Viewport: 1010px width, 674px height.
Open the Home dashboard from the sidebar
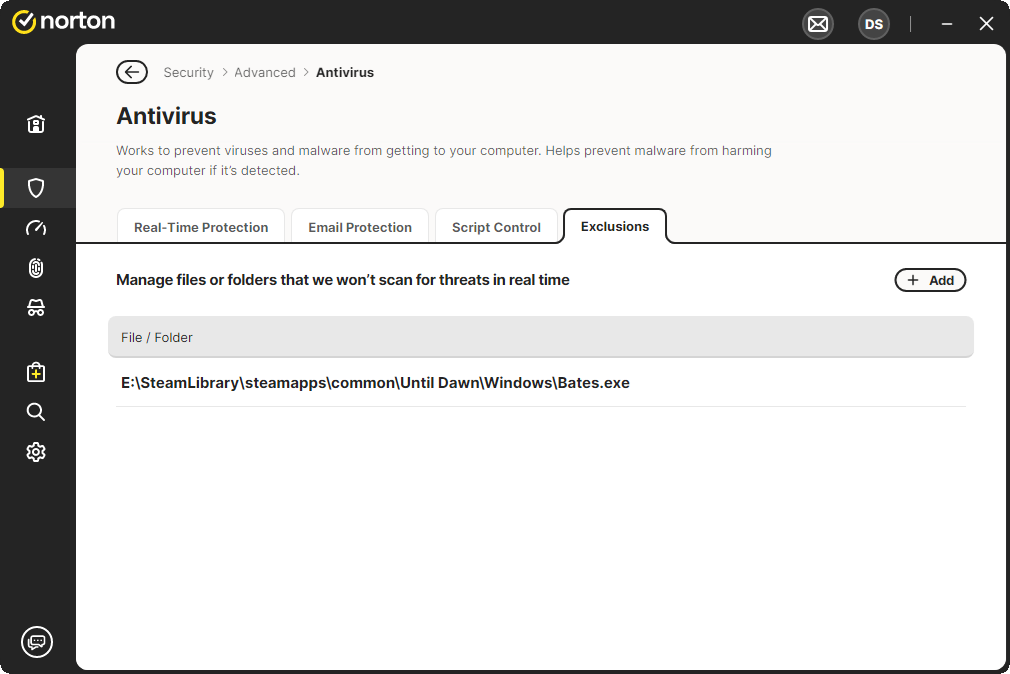tap(36, 124)
